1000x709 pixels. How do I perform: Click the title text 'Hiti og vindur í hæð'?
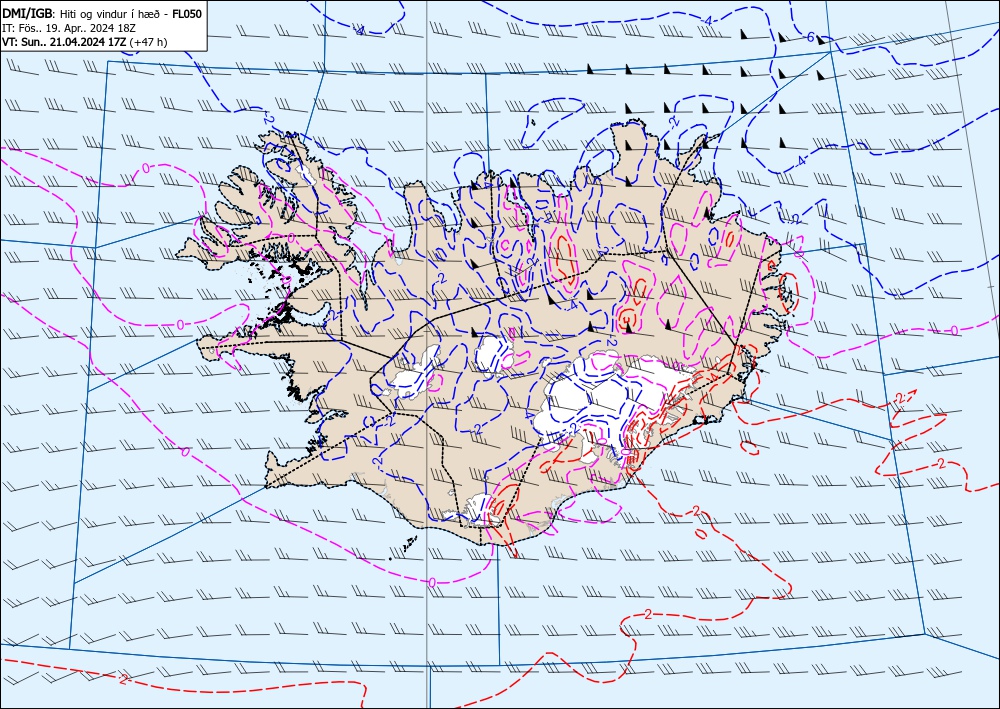point(110,14)
